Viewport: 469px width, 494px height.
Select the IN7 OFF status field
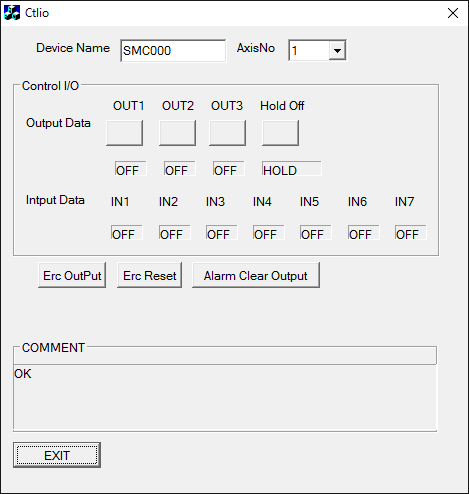click(411, 233)
